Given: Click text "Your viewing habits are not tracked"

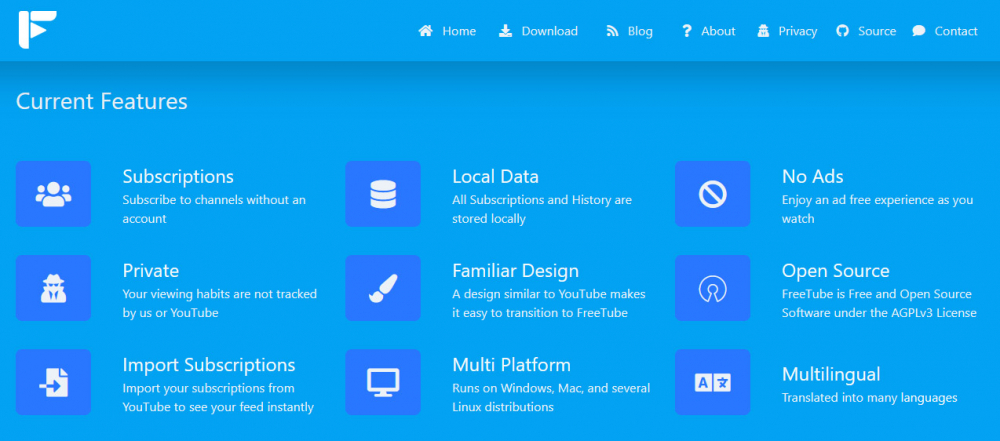Looking at the screenshot, I should pos(219,294).
